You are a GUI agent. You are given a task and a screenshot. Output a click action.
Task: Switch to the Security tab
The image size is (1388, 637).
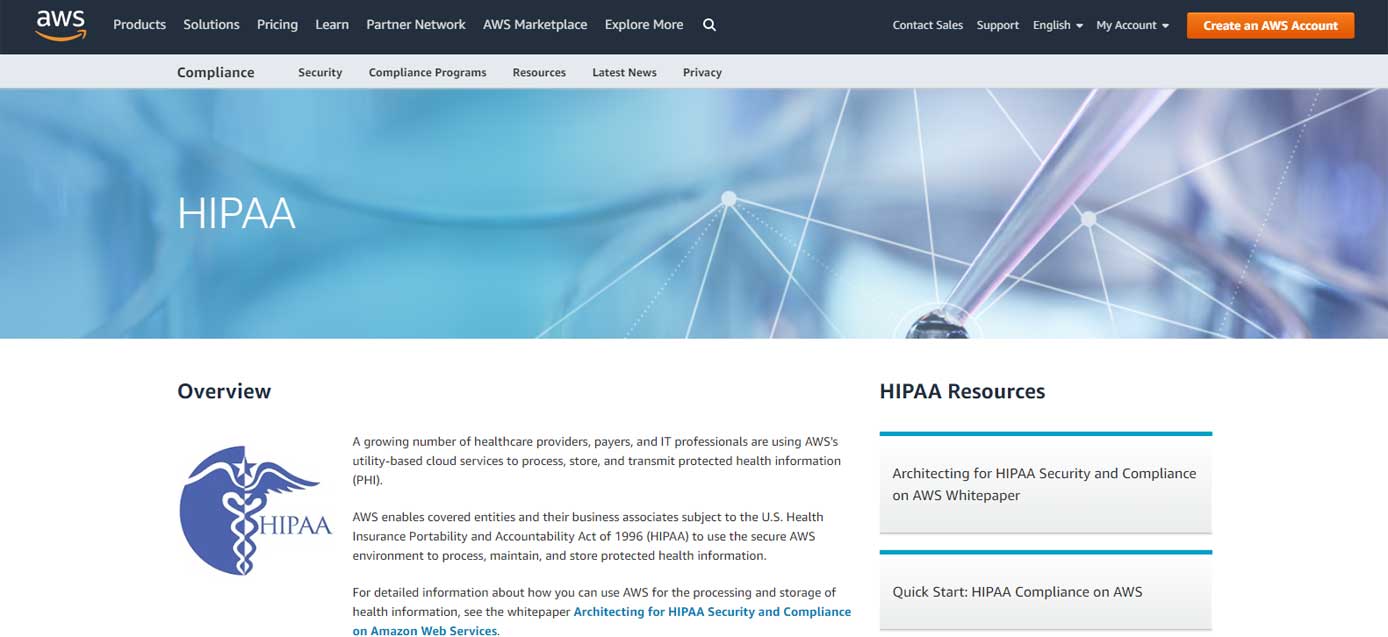[x=320, y=72]
